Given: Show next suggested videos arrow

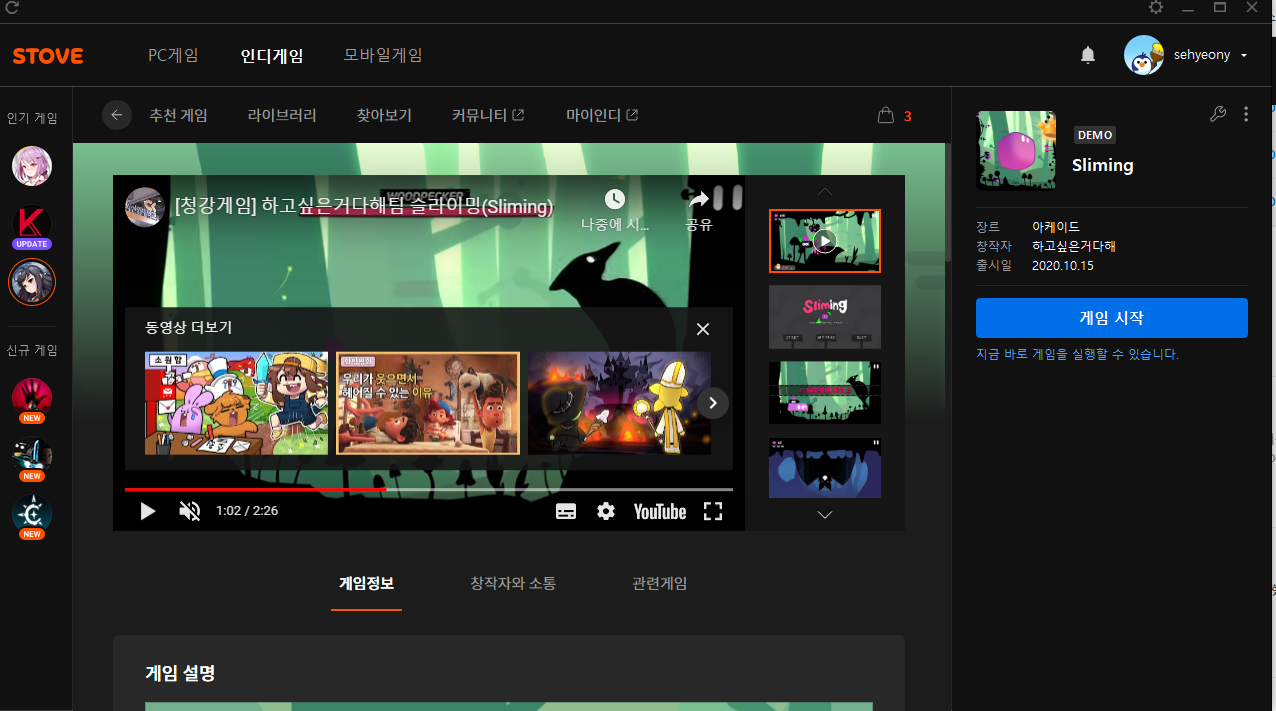Looking at the screenshot, I should [713, 403].
